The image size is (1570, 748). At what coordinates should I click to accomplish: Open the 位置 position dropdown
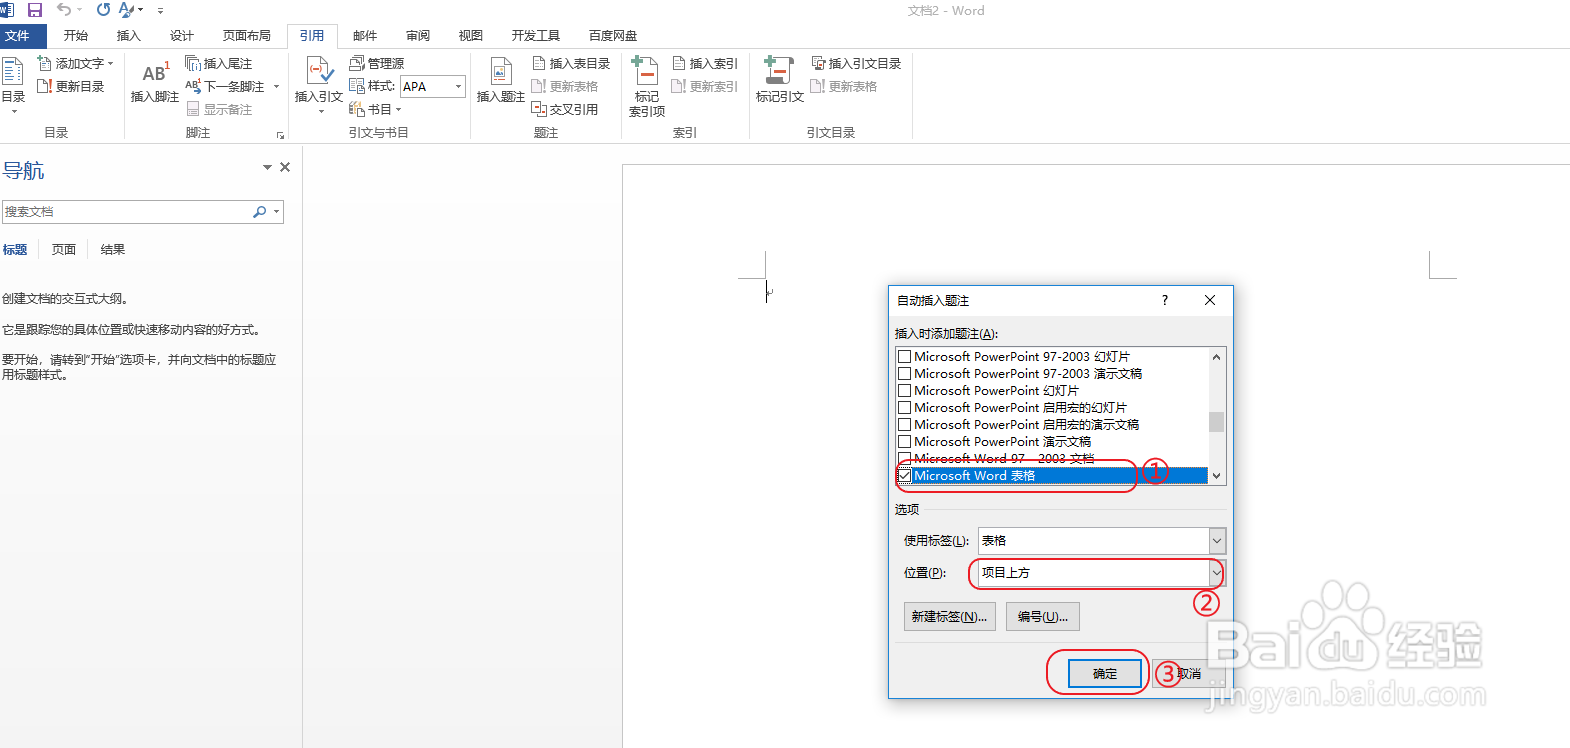(1217, 573)
